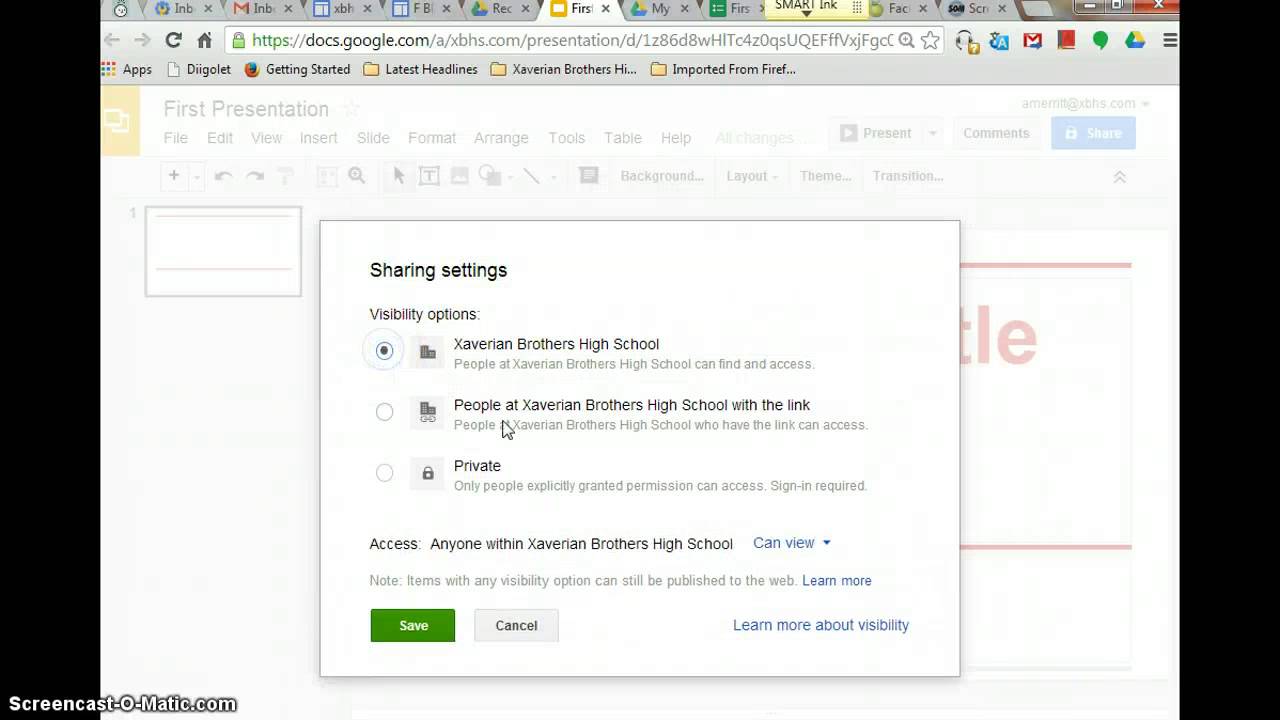Click the Gmail extension icon

(x=1032, y=40)
